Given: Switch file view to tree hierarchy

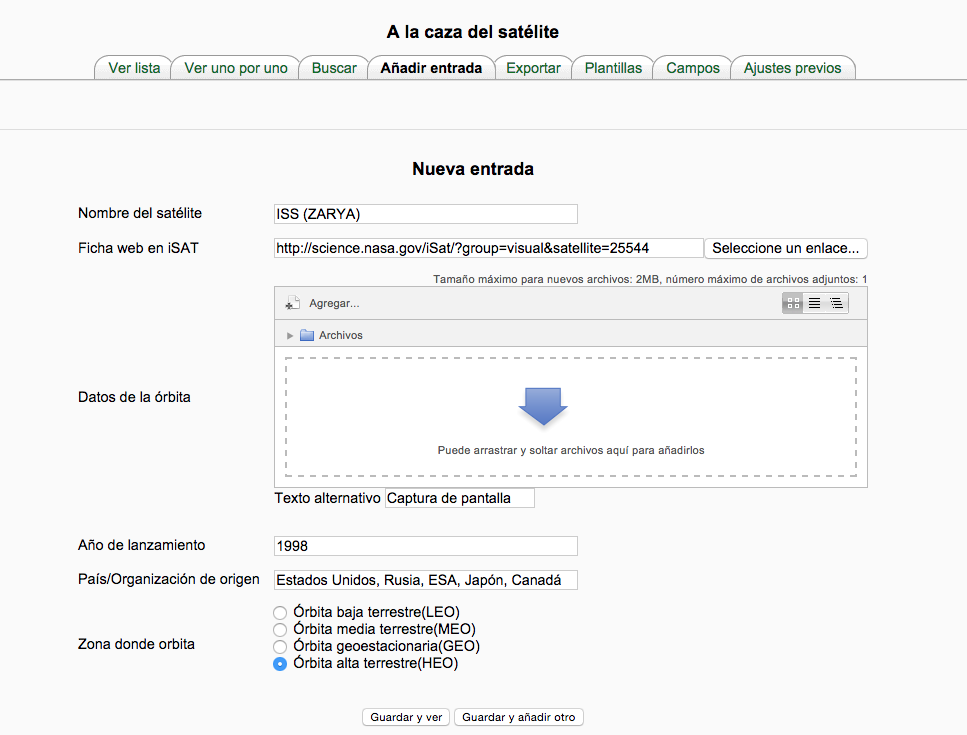Looking at the screenshot, I should click(836, 303).
